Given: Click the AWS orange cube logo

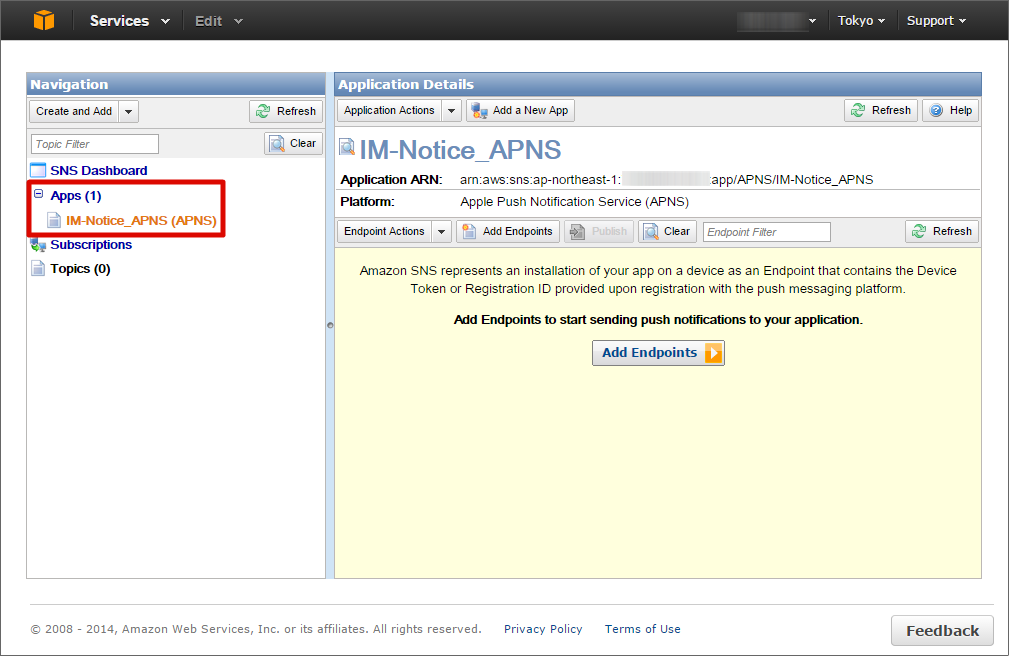Looking at the screenshot, I should pyautogui.click(x=44, y=20).
